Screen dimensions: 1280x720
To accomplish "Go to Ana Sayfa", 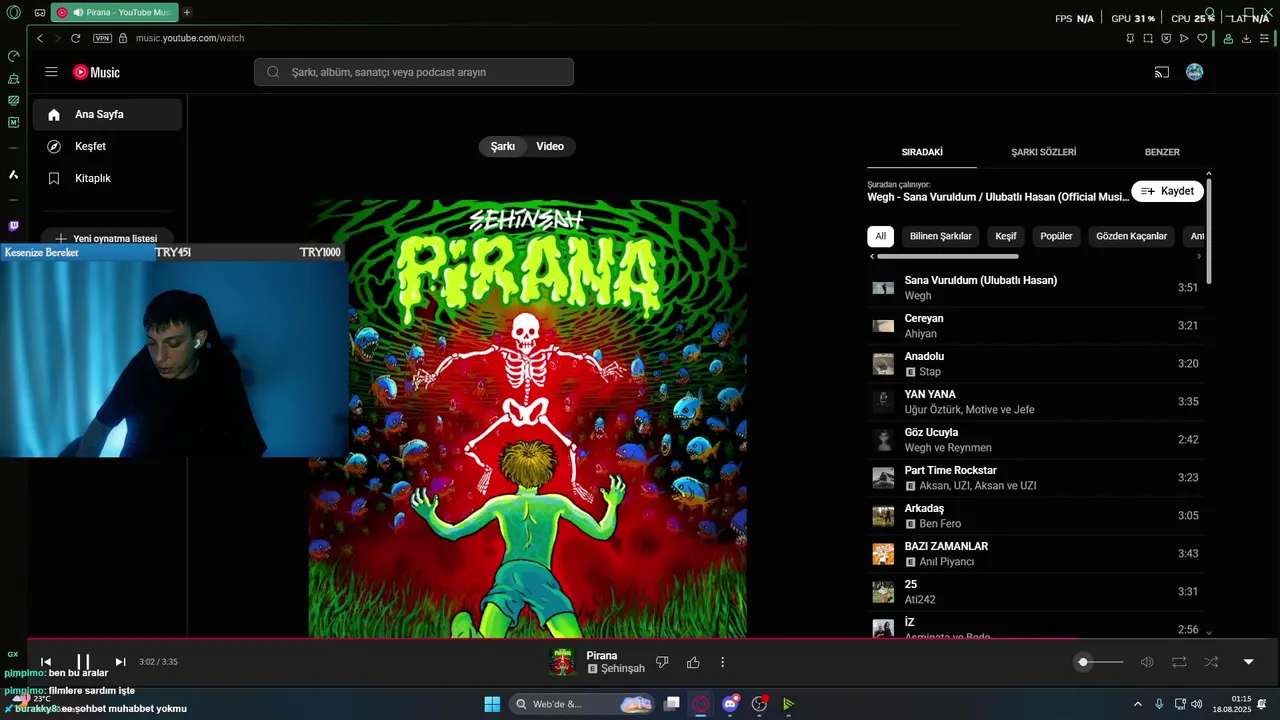I will click(x=107, y=114).
